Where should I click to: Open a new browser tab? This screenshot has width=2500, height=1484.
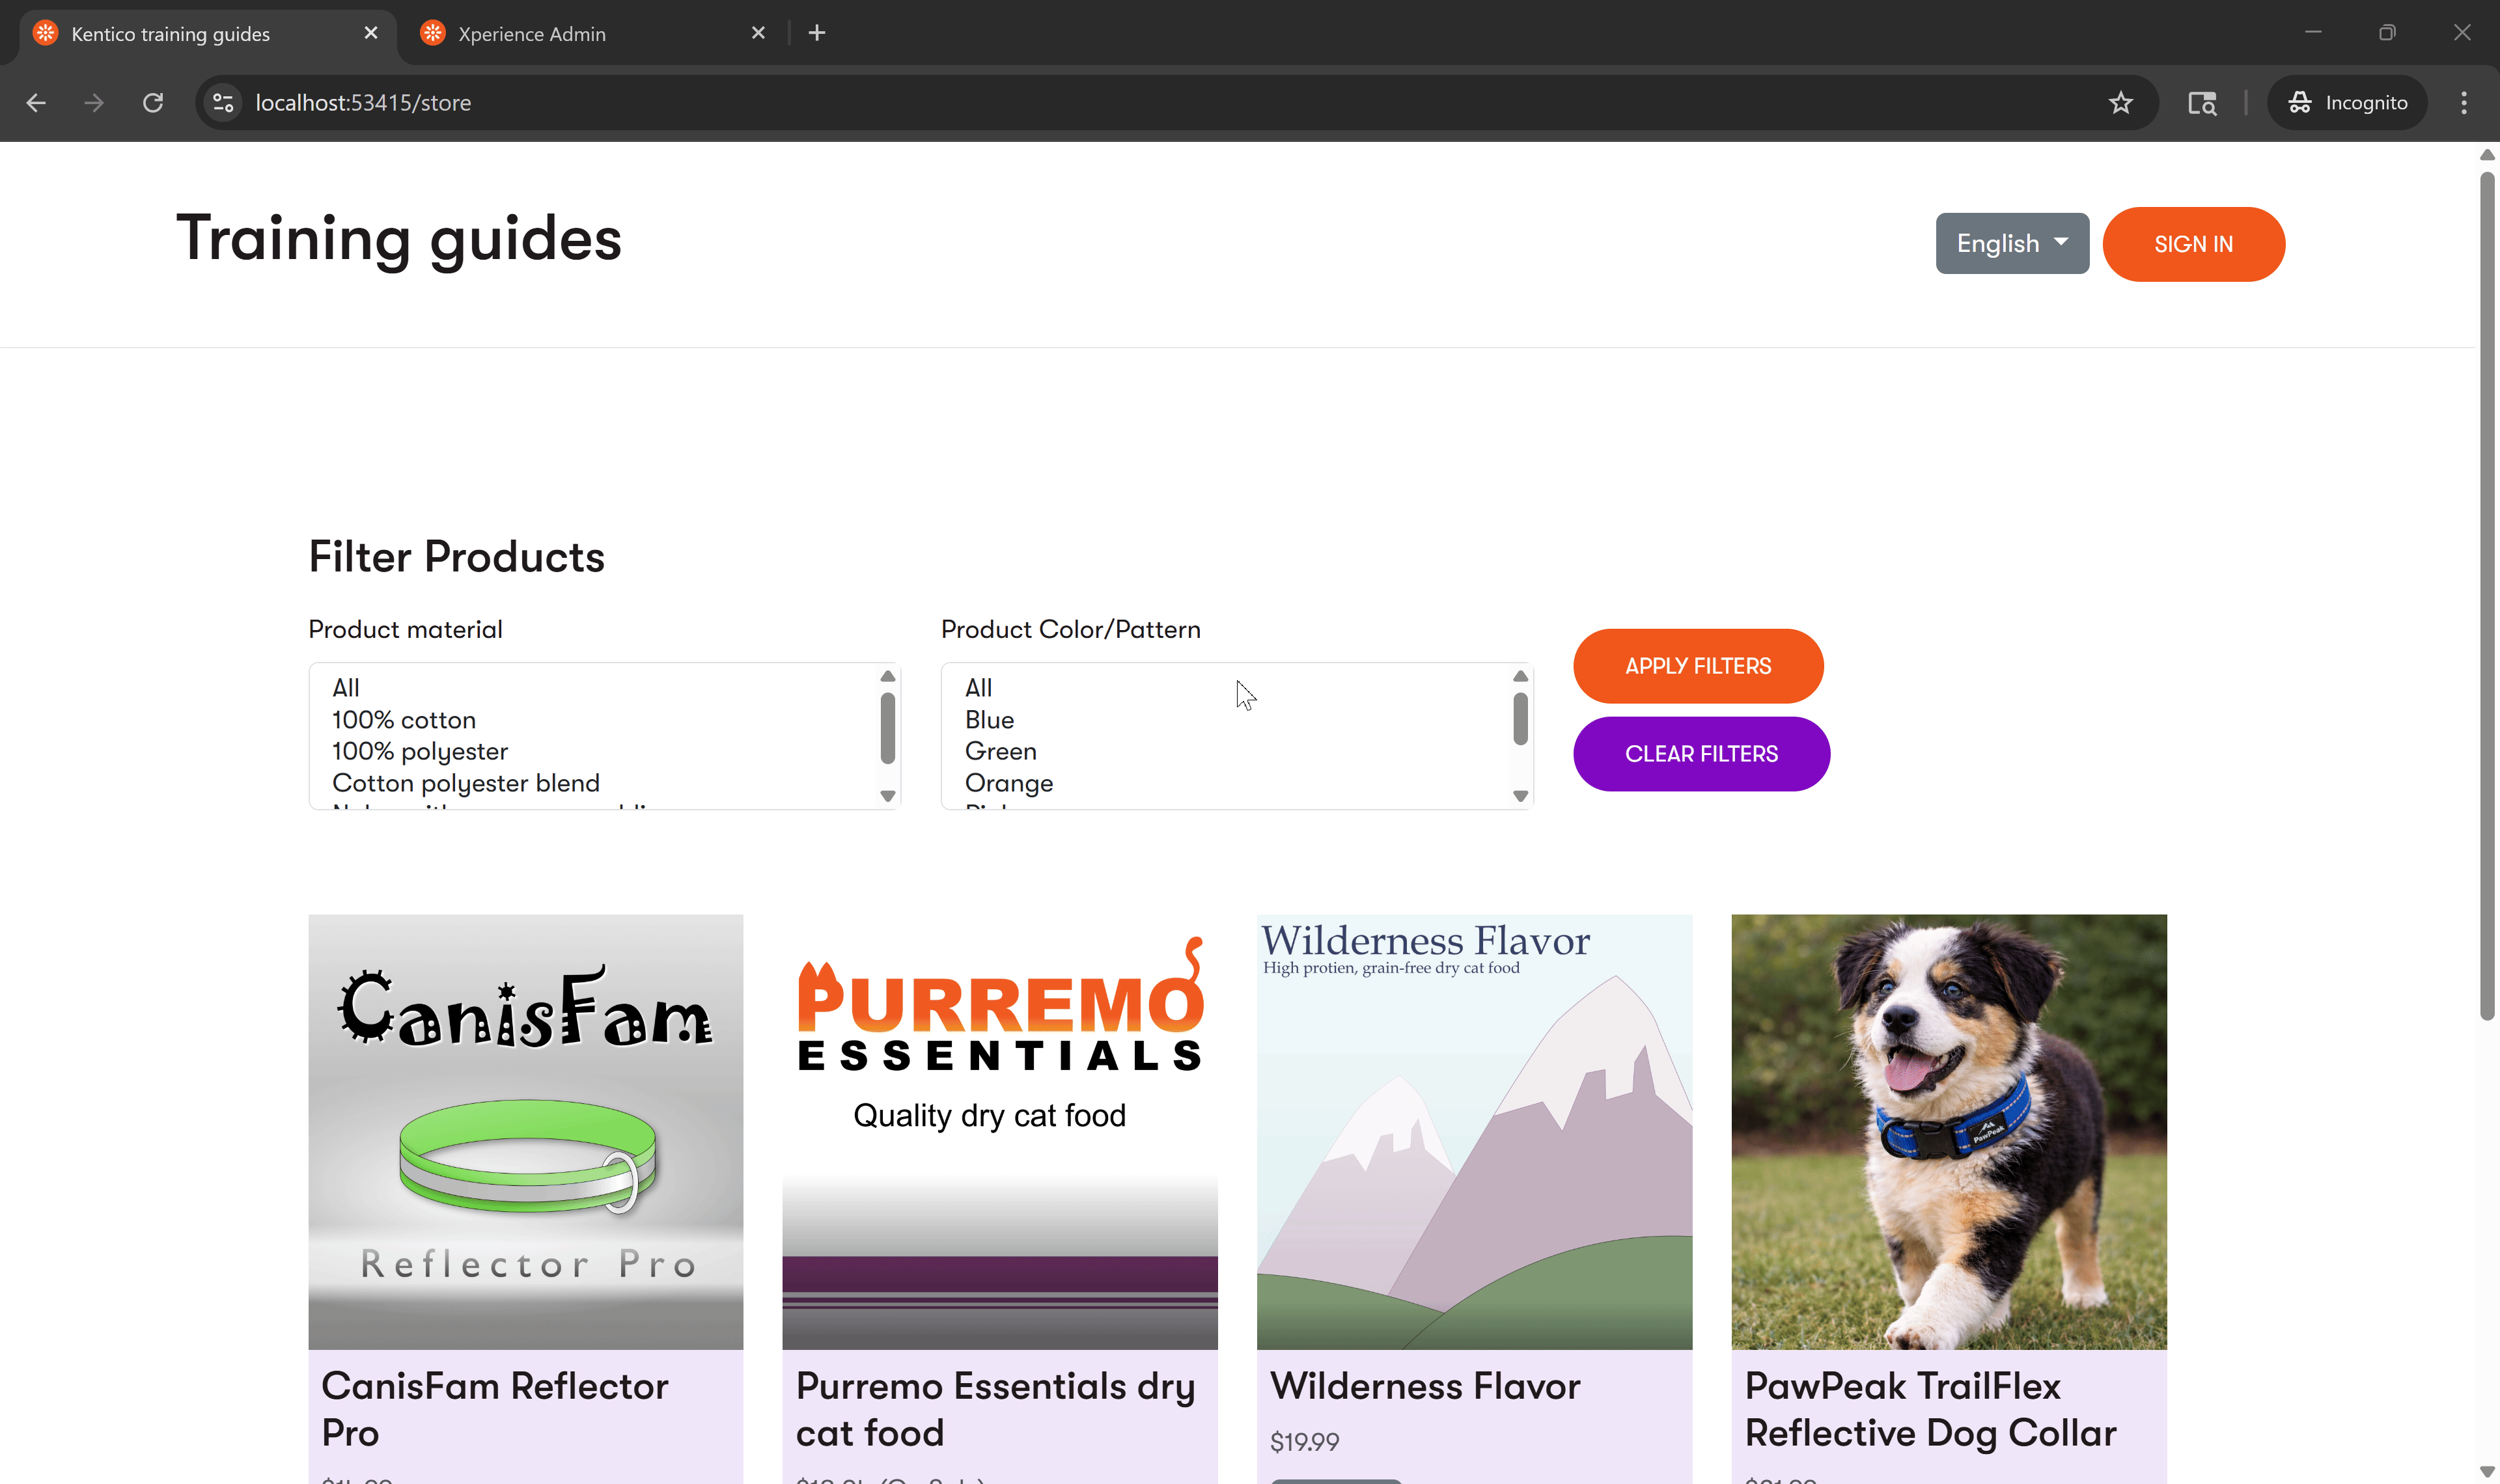pyautogui.click(x=817, y=32)
